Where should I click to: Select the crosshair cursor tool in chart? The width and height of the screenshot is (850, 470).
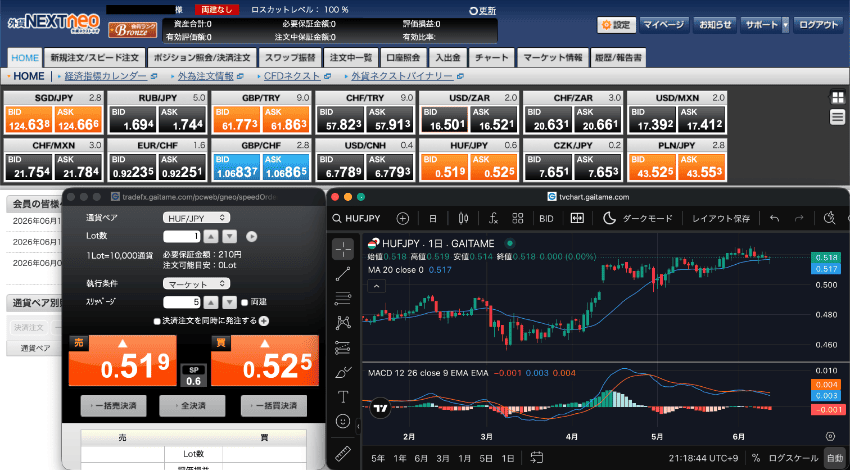pos(343,249)
